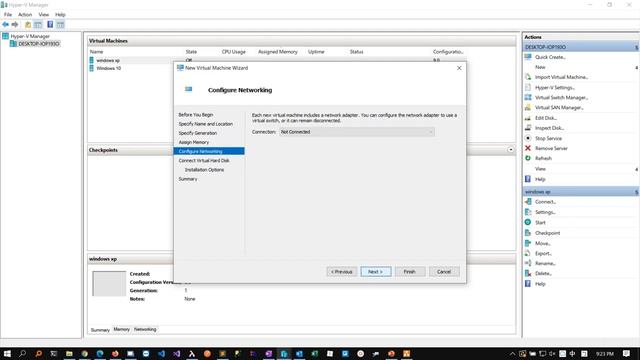The image size is (640, 360).
Task: Click Start action for windows xp
Action: click(x=540, y=222)
